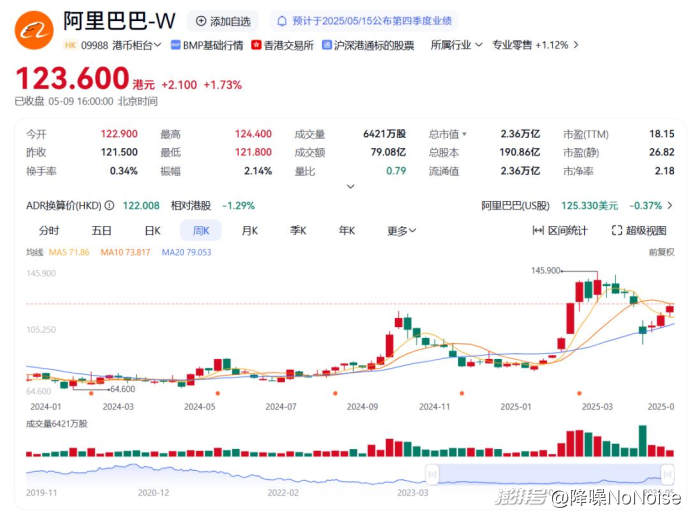Click the 145.900 high price marker
690x518 pixels.
pyautogui.click(x=546, y=270)
